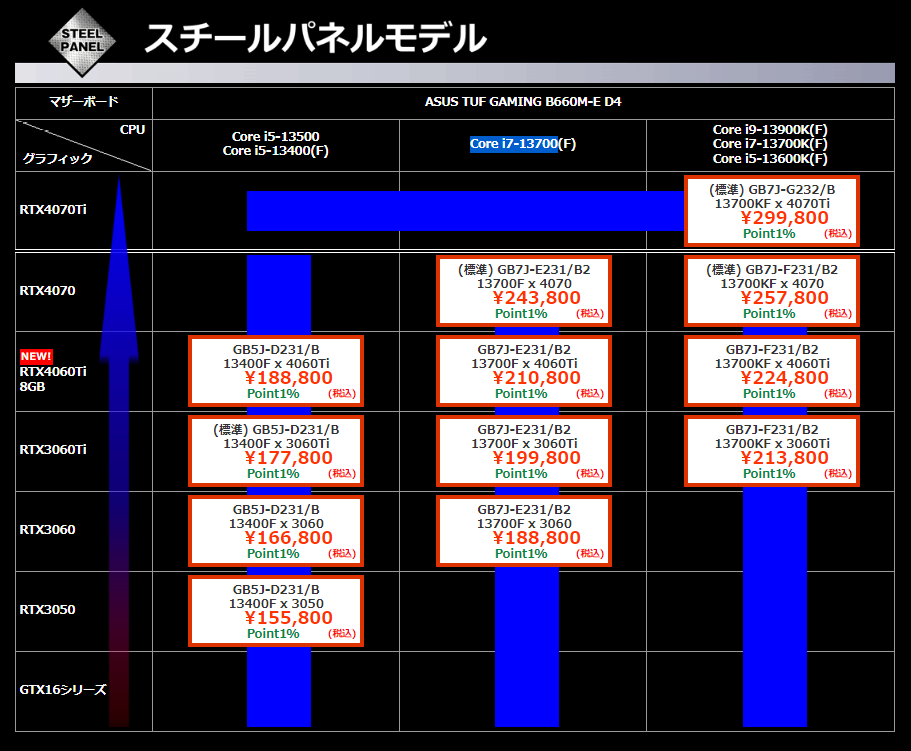This screenshot has width=911, height=751.
Task: Click the Core i5-13600K(F) header text
Action: [x=770, y=159]
